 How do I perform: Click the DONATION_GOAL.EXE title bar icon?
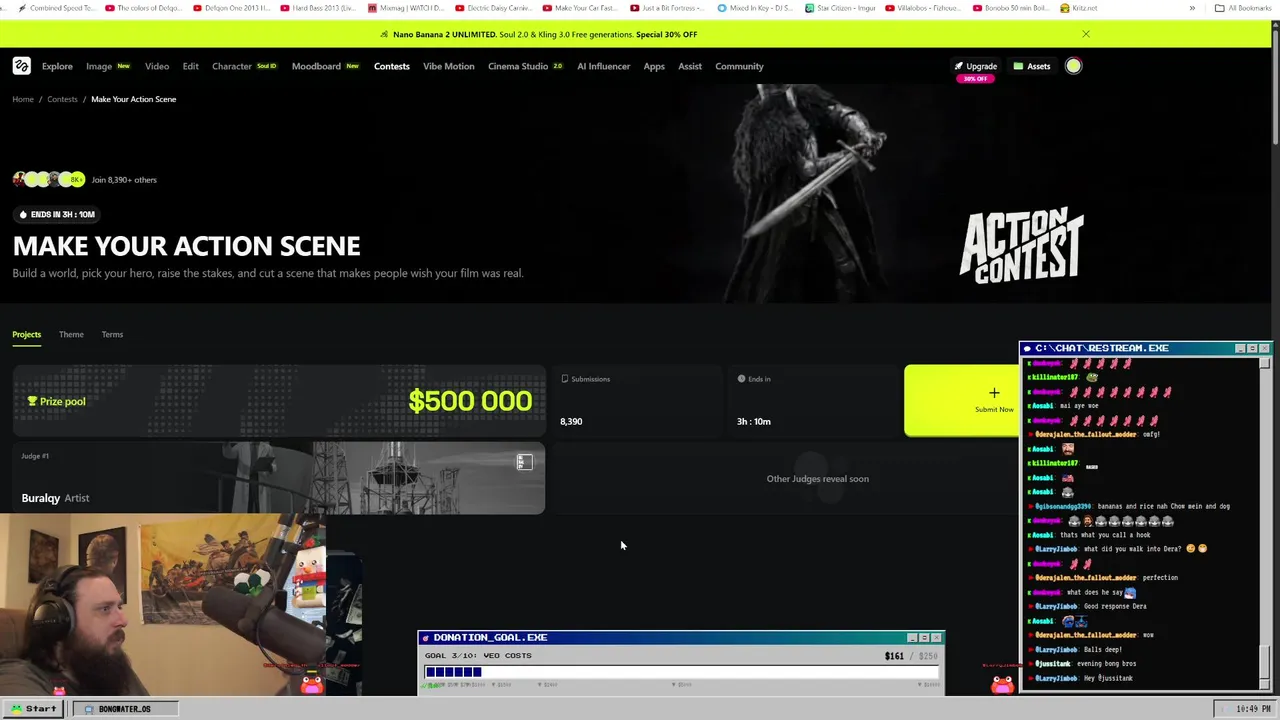(x=425, y=637)
